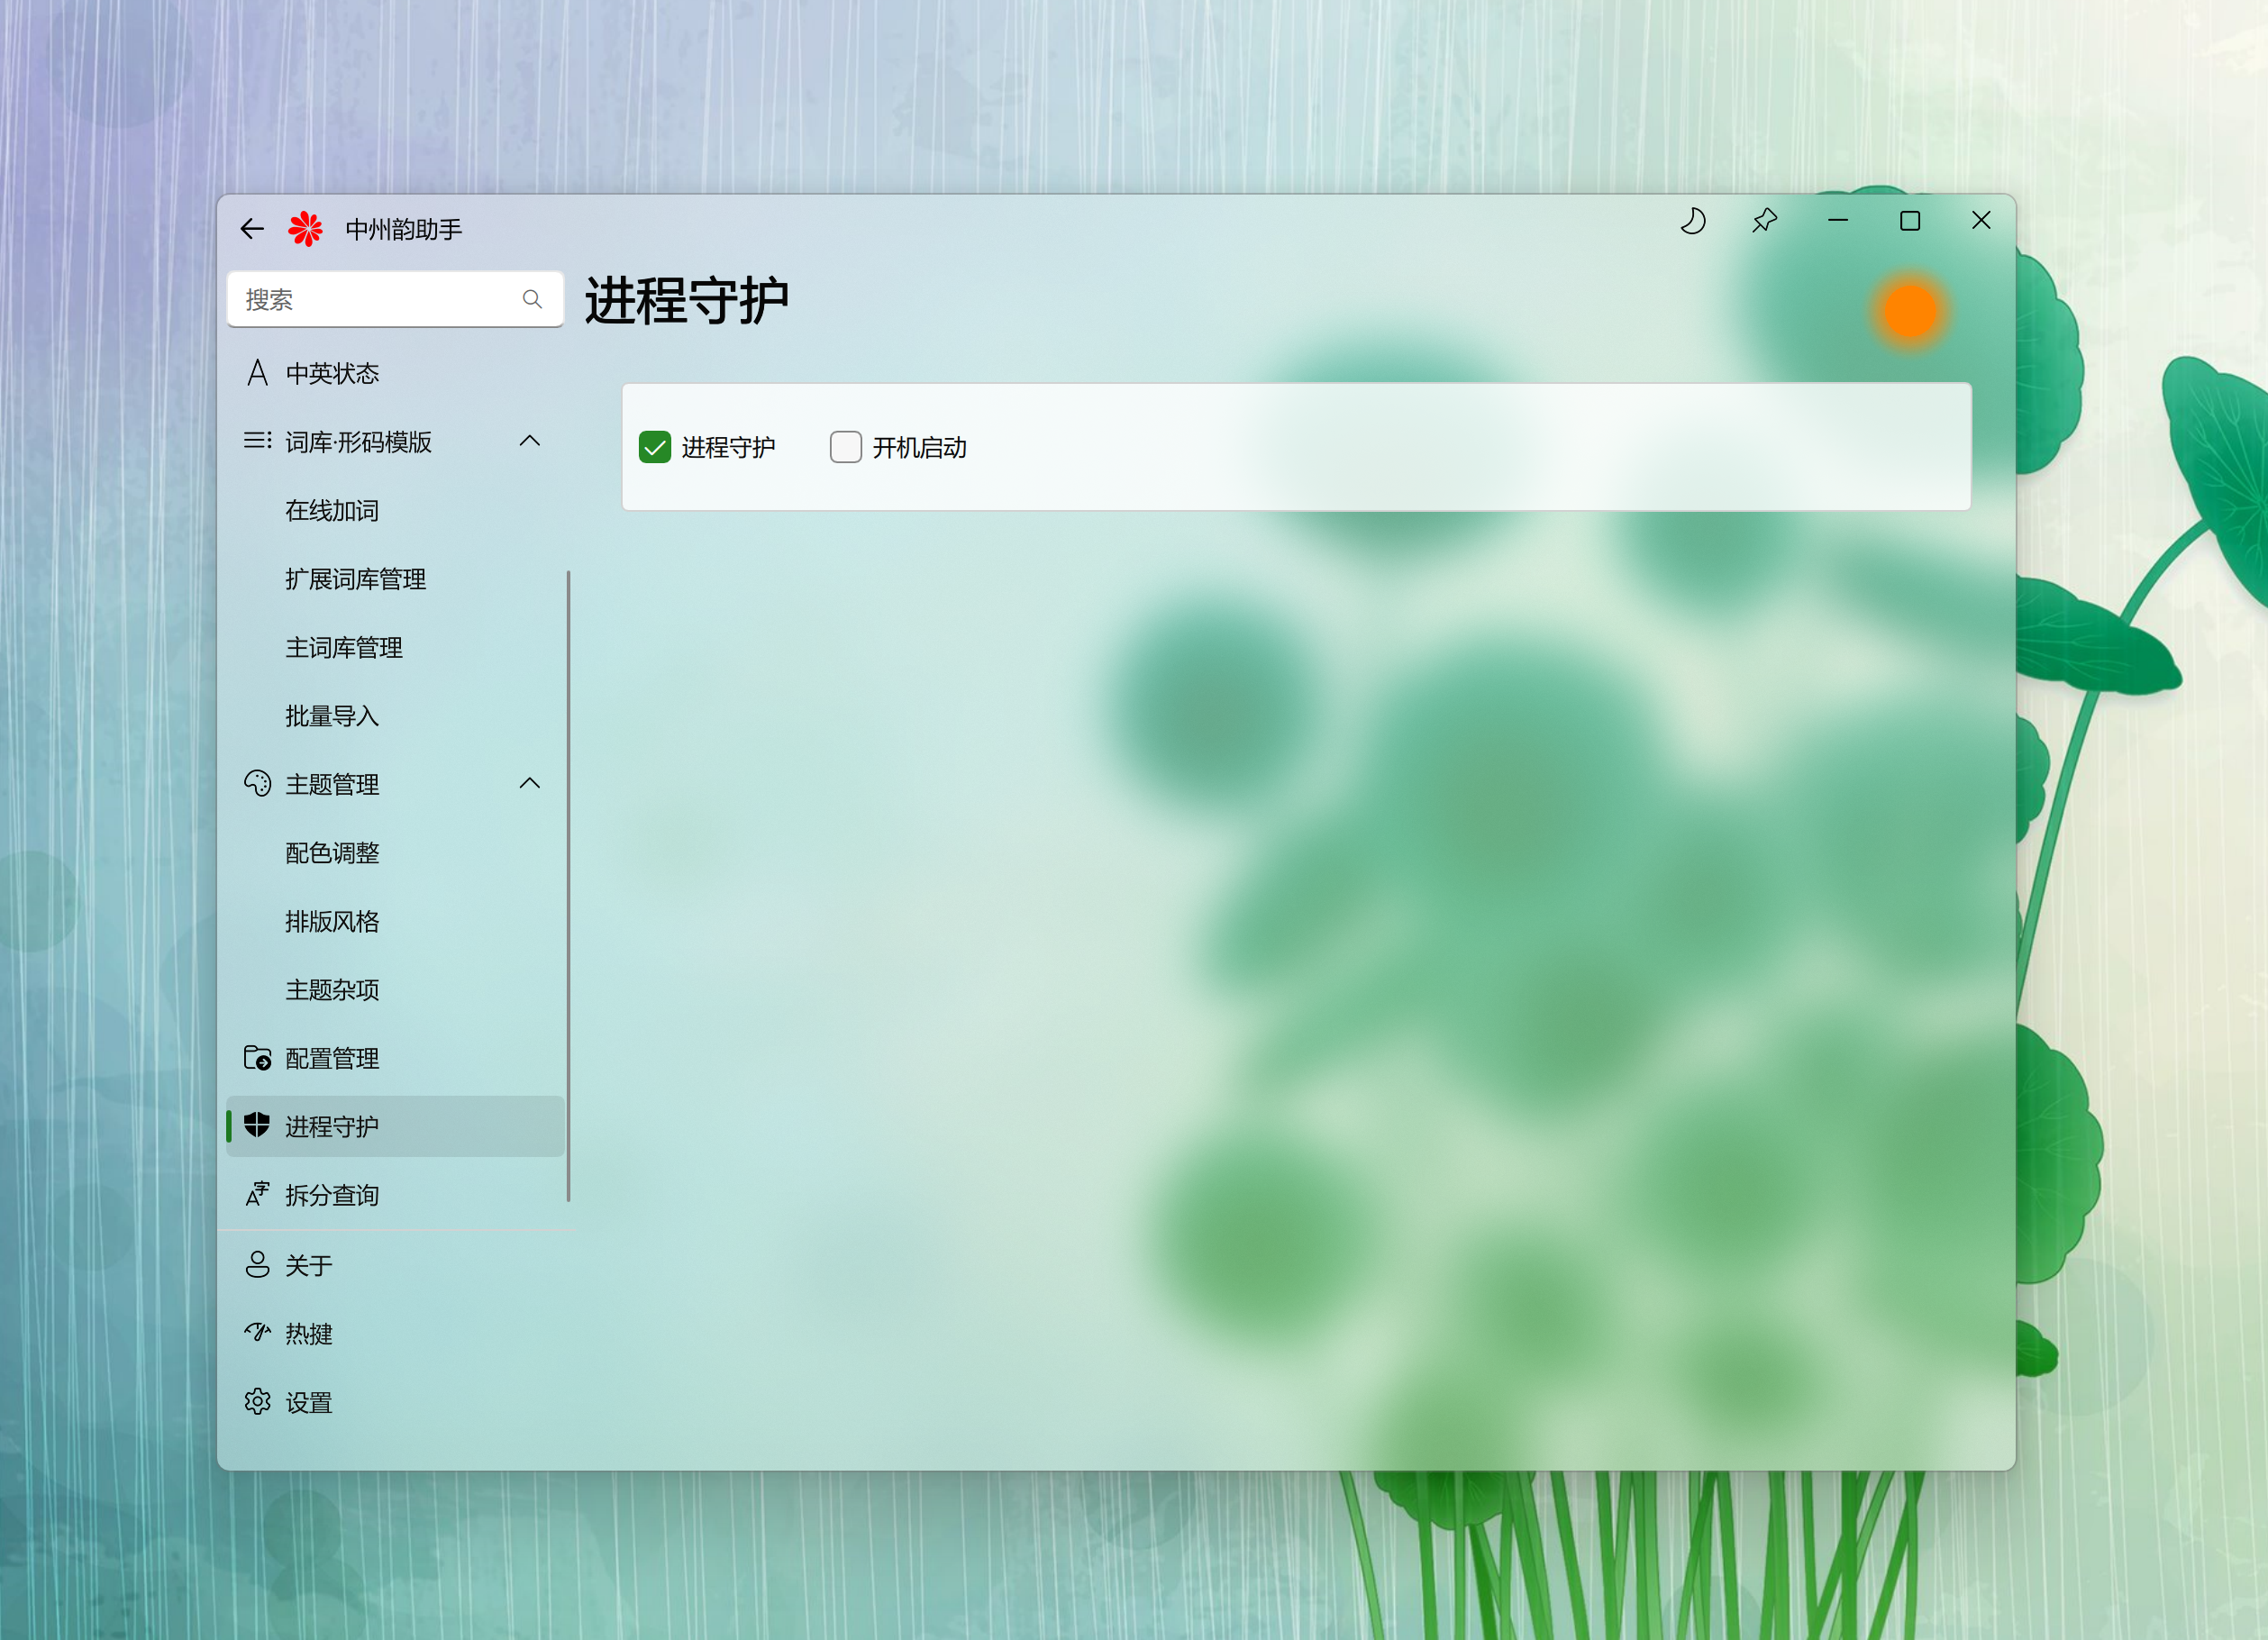This screenshot has height=1640, width=2268.
Task: Toggle dark mode moon icon
Action: tap(1692, 221)
